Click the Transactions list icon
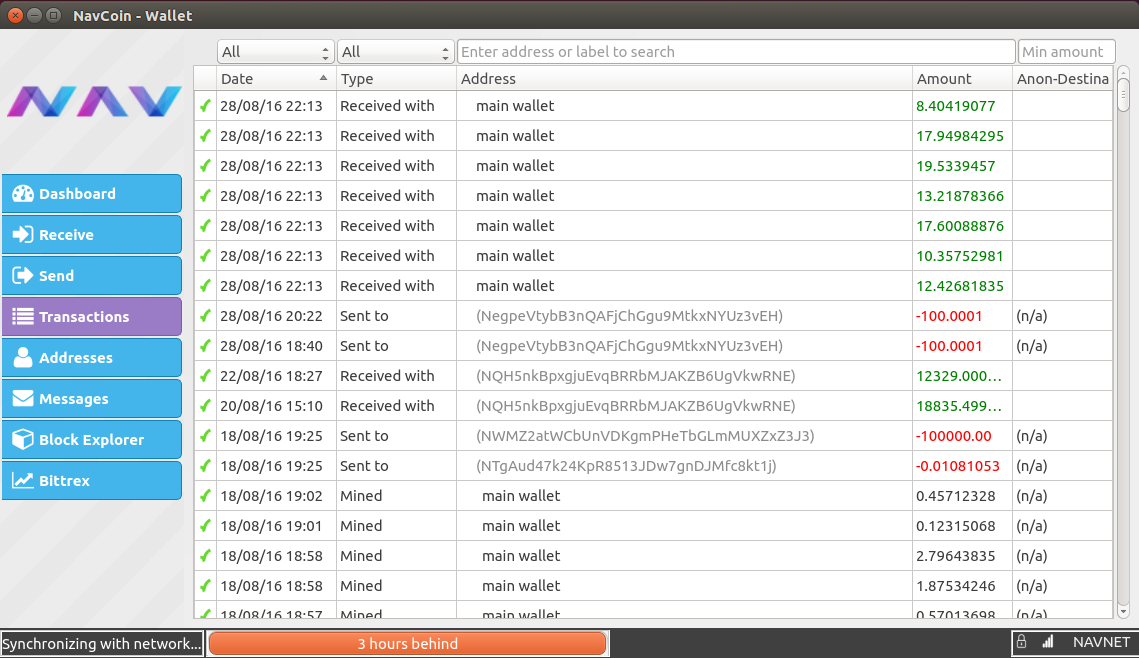Image resolution: width=1139 pixels, height=658 pixels. (23, 317)
